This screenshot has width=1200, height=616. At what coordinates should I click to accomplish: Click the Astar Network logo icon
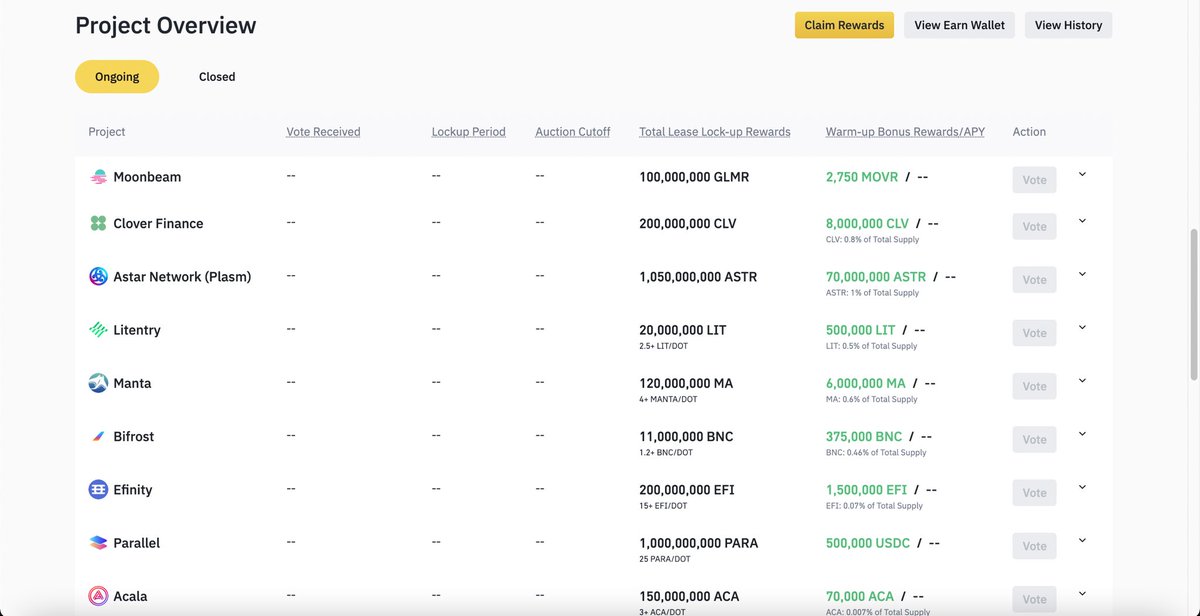98,276
